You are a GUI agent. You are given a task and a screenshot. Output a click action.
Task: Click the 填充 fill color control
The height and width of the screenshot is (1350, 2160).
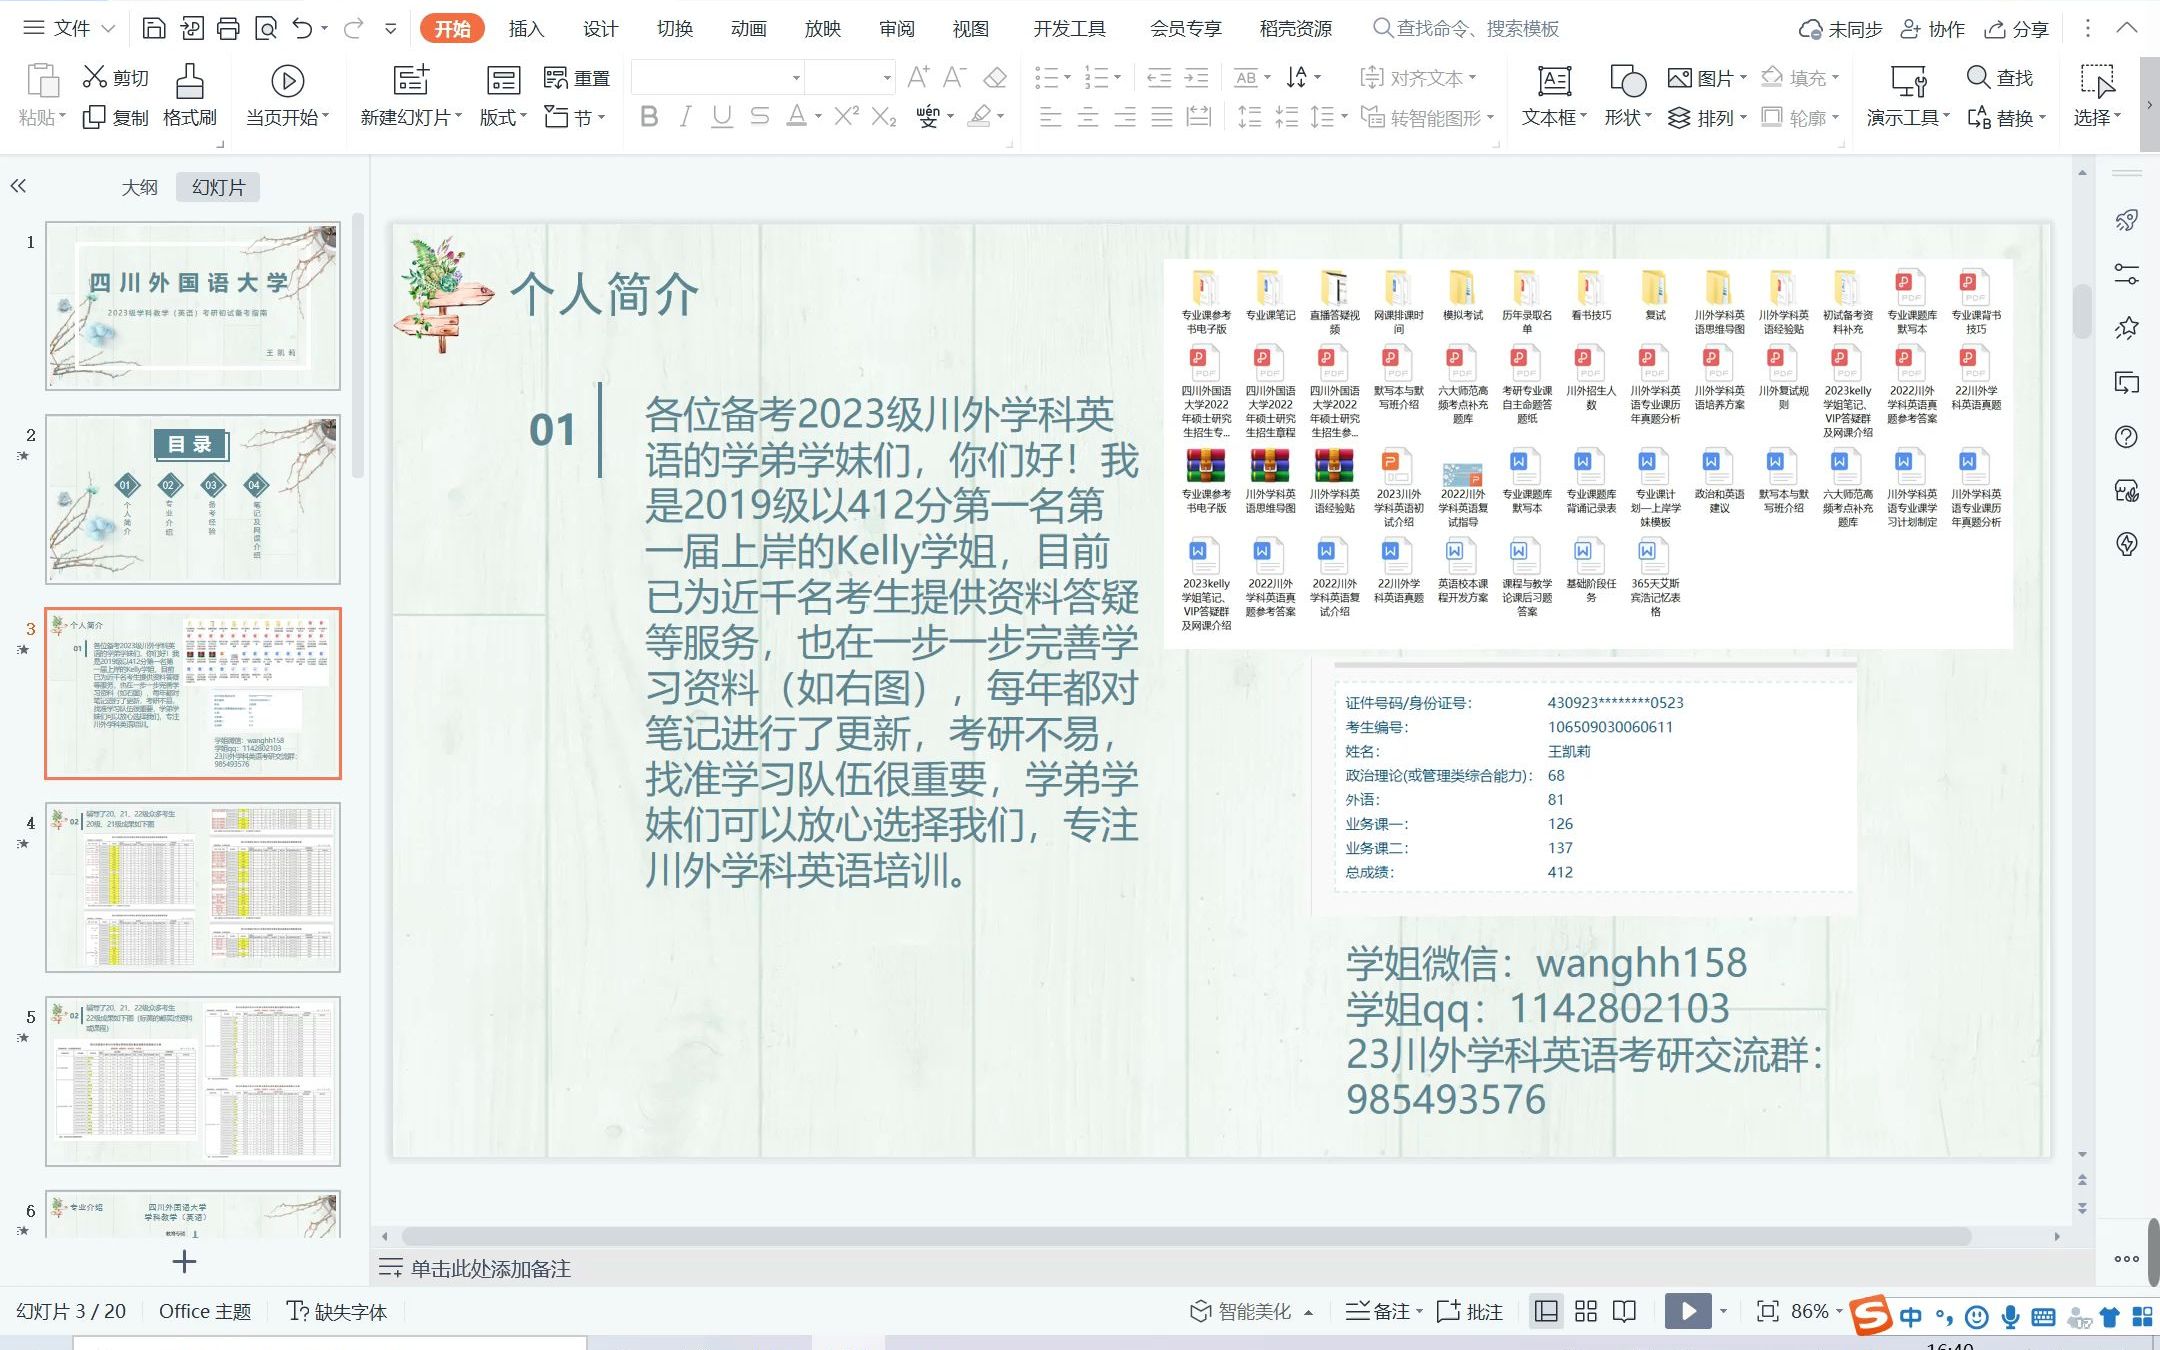click(x=1798, y=77)
